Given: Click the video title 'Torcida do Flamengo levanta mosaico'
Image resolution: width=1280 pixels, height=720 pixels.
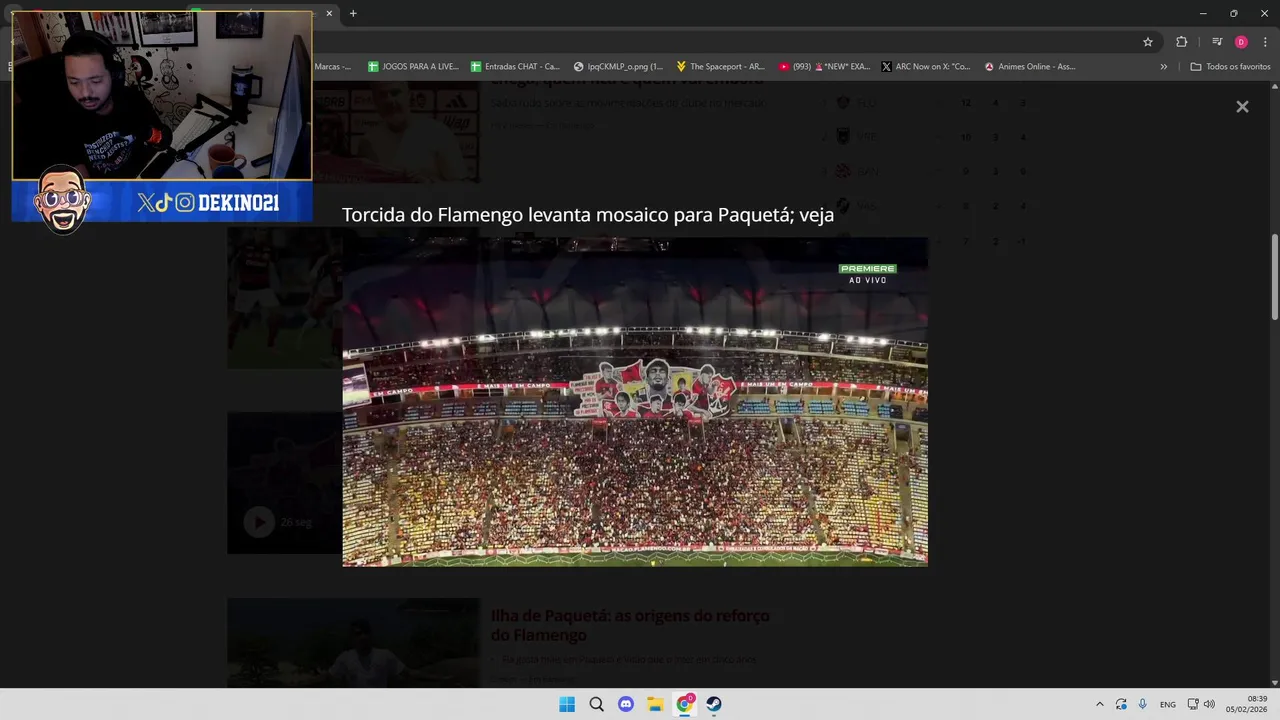Looking at the screenshot, I should (x=588, y=215).
